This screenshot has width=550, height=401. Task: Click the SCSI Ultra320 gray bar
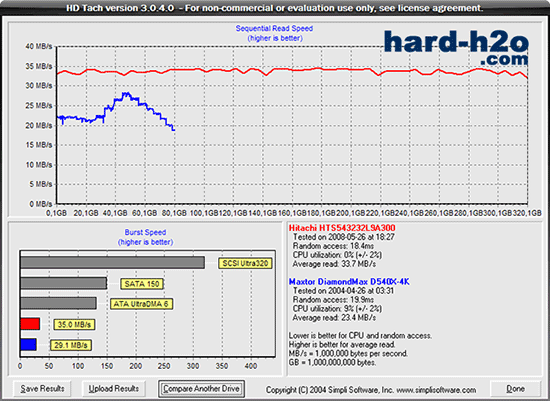(112, 263)
